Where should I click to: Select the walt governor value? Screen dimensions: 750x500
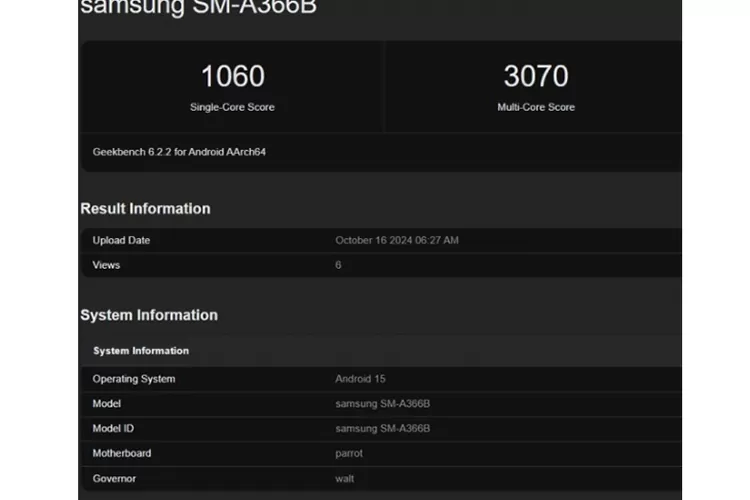(x=344, y=478)
